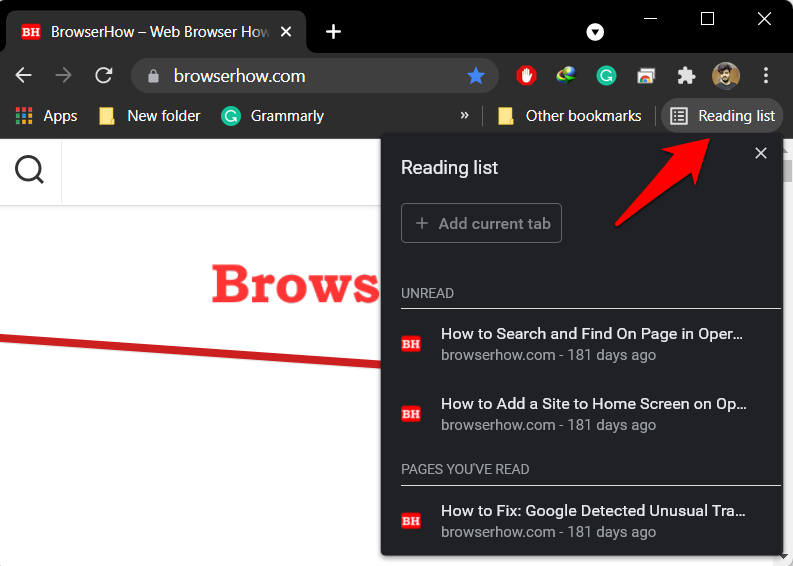
Task: Click the address bar showing browserhow.com
Action: [x=315, y=76]
